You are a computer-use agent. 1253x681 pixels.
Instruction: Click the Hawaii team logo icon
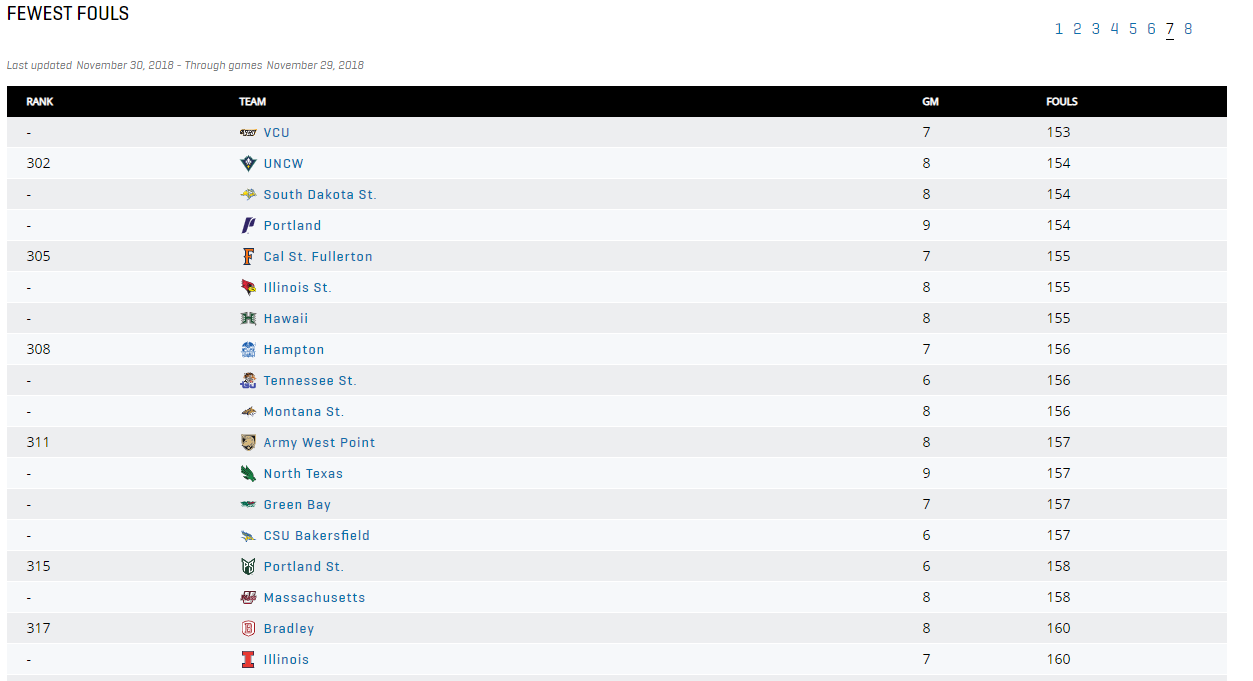point(248,318)
